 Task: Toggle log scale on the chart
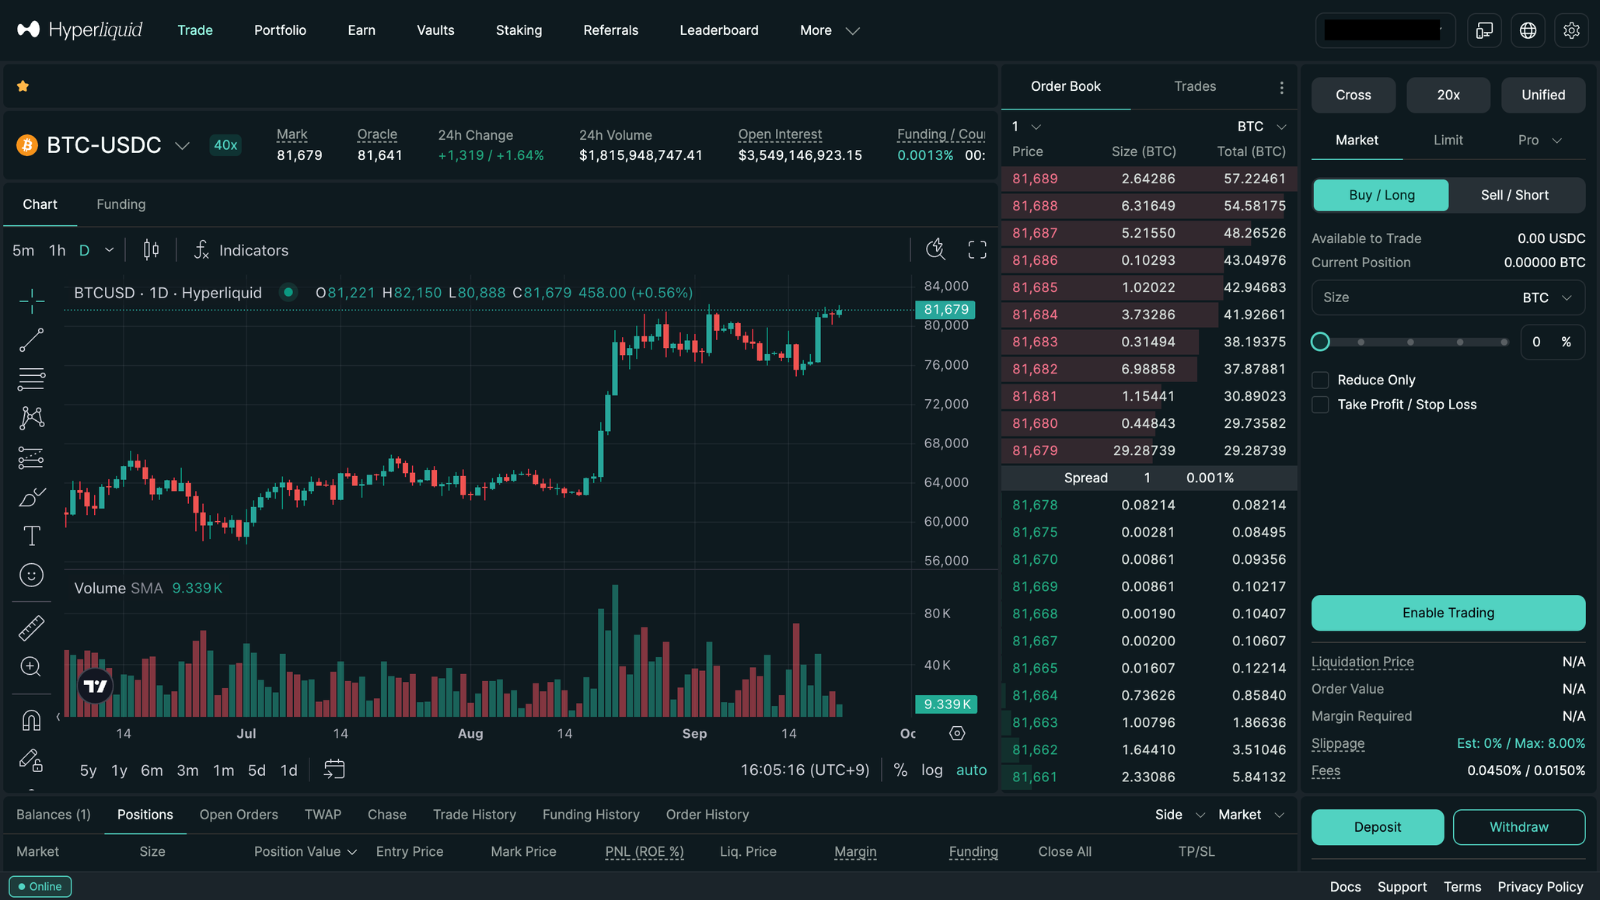point(932,770)
